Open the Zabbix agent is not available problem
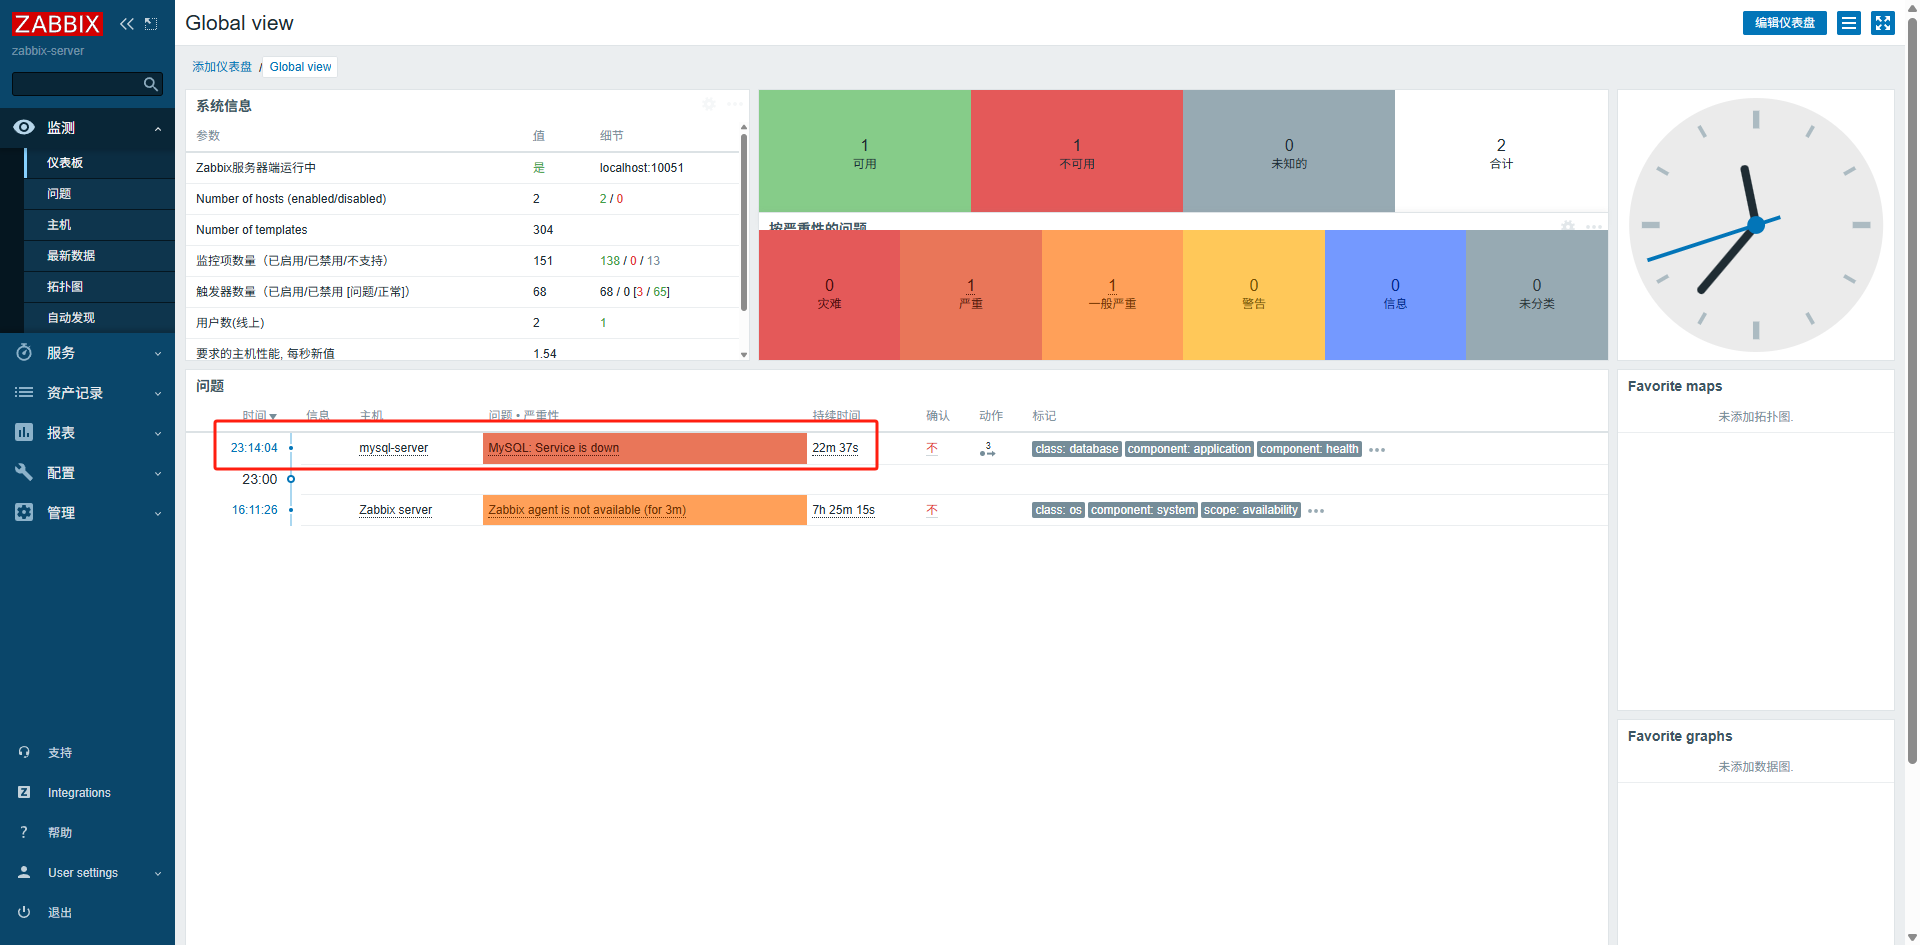 587,510
